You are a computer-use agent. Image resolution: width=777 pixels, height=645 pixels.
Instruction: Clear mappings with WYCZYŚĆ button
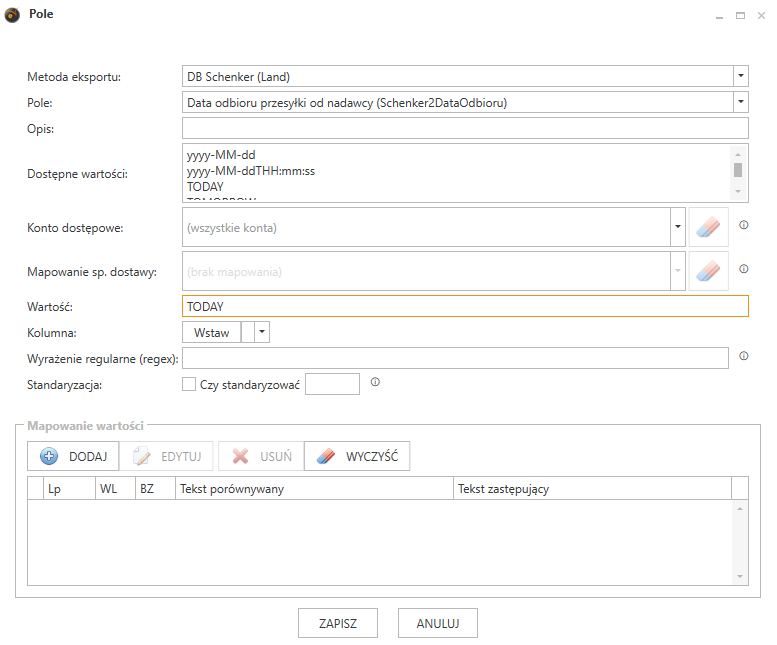click(357, 456)
